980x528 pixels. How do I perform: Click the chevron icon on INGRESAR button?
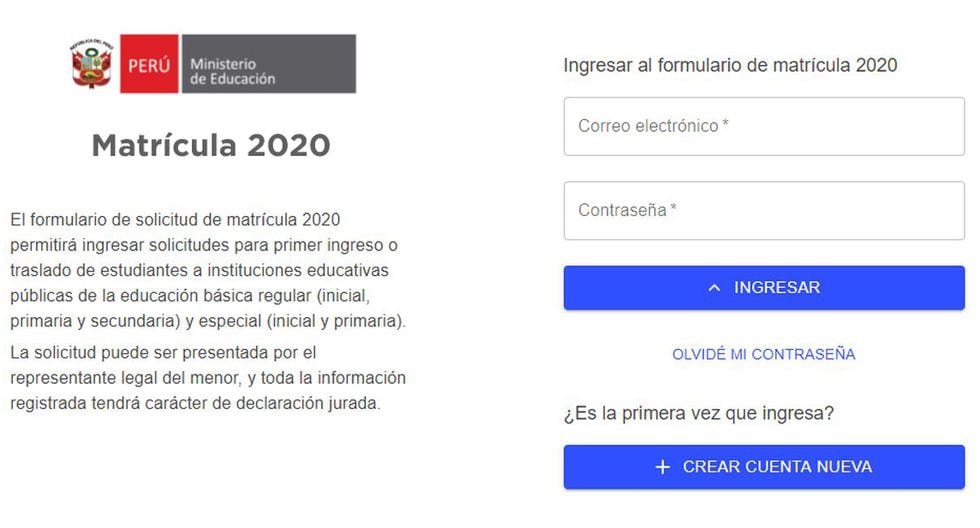coord(714,288)
